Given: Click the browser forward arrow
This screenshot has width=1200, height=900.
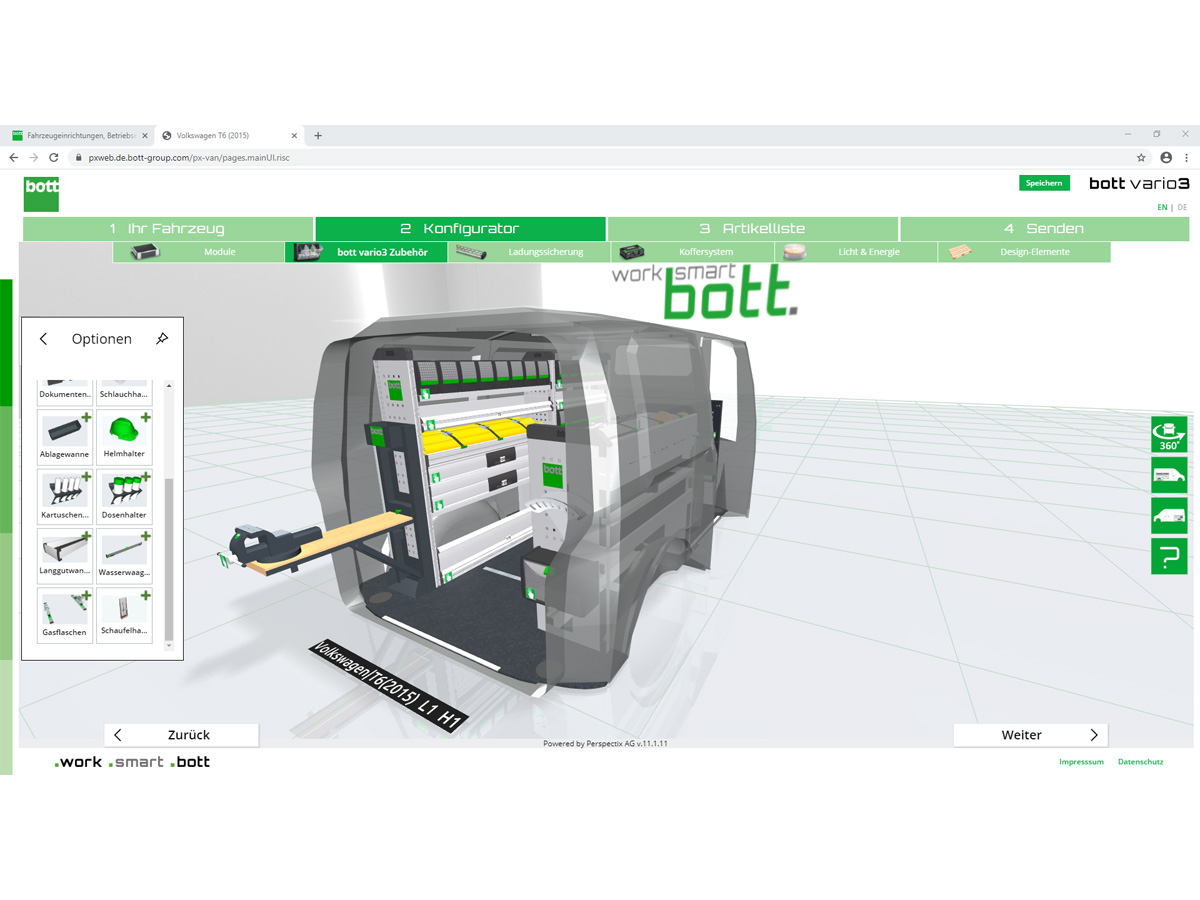Looking at the screenshot, I should (34, 157).
